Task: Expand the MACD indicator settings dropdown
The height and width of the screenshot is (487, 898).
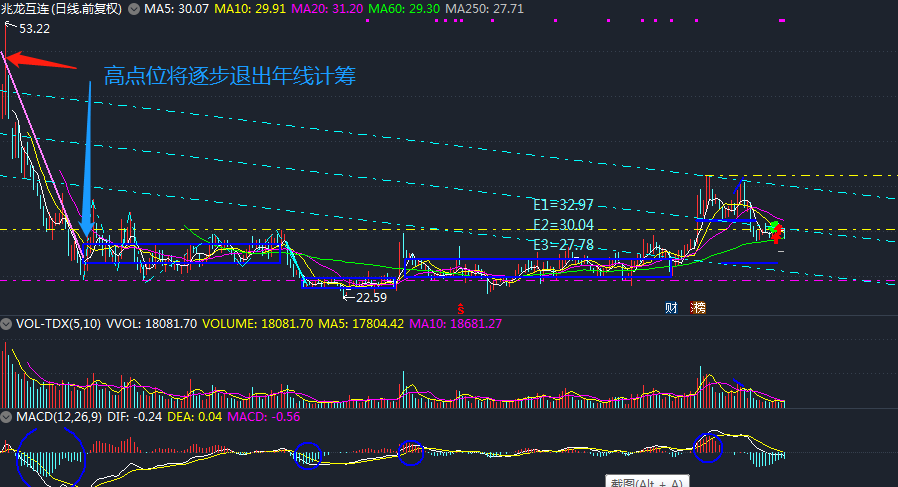Action: coord(6,417)
